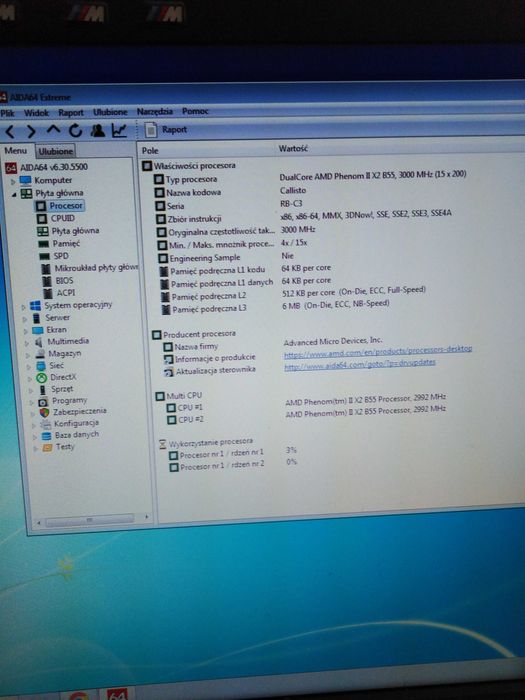The image size is (525, 700).
Task: Expand the Ekran node arrow
Action: click(25, 331)
